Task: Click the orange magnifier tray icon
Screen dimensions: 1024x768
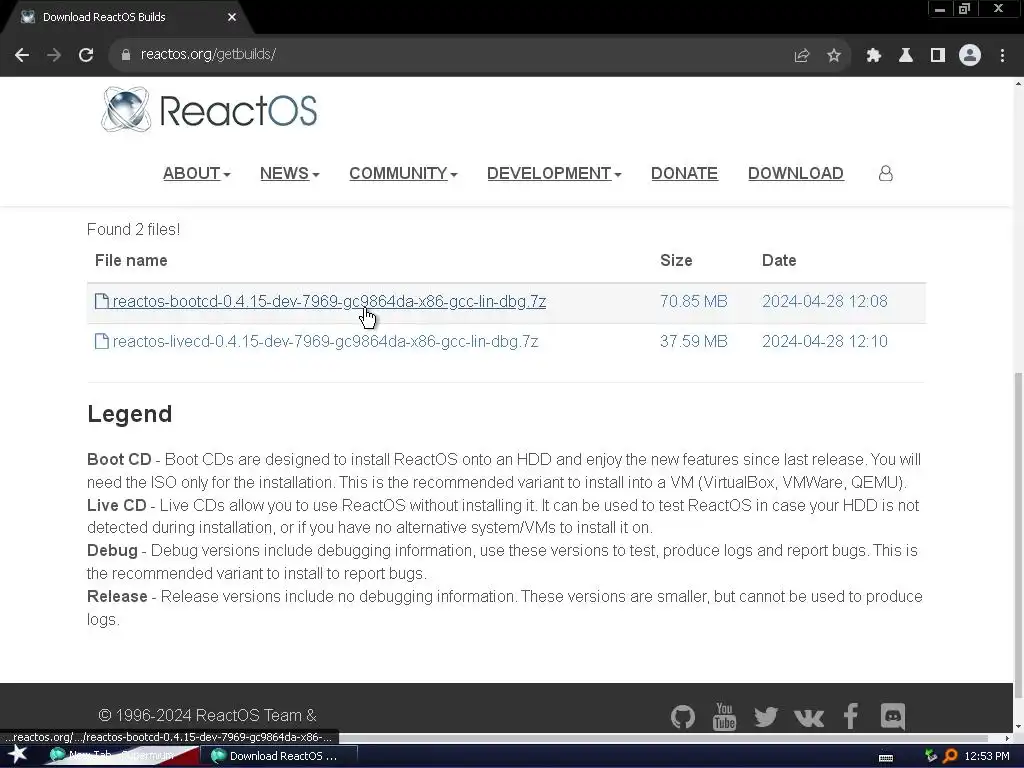Action: (x=950, y=756)
